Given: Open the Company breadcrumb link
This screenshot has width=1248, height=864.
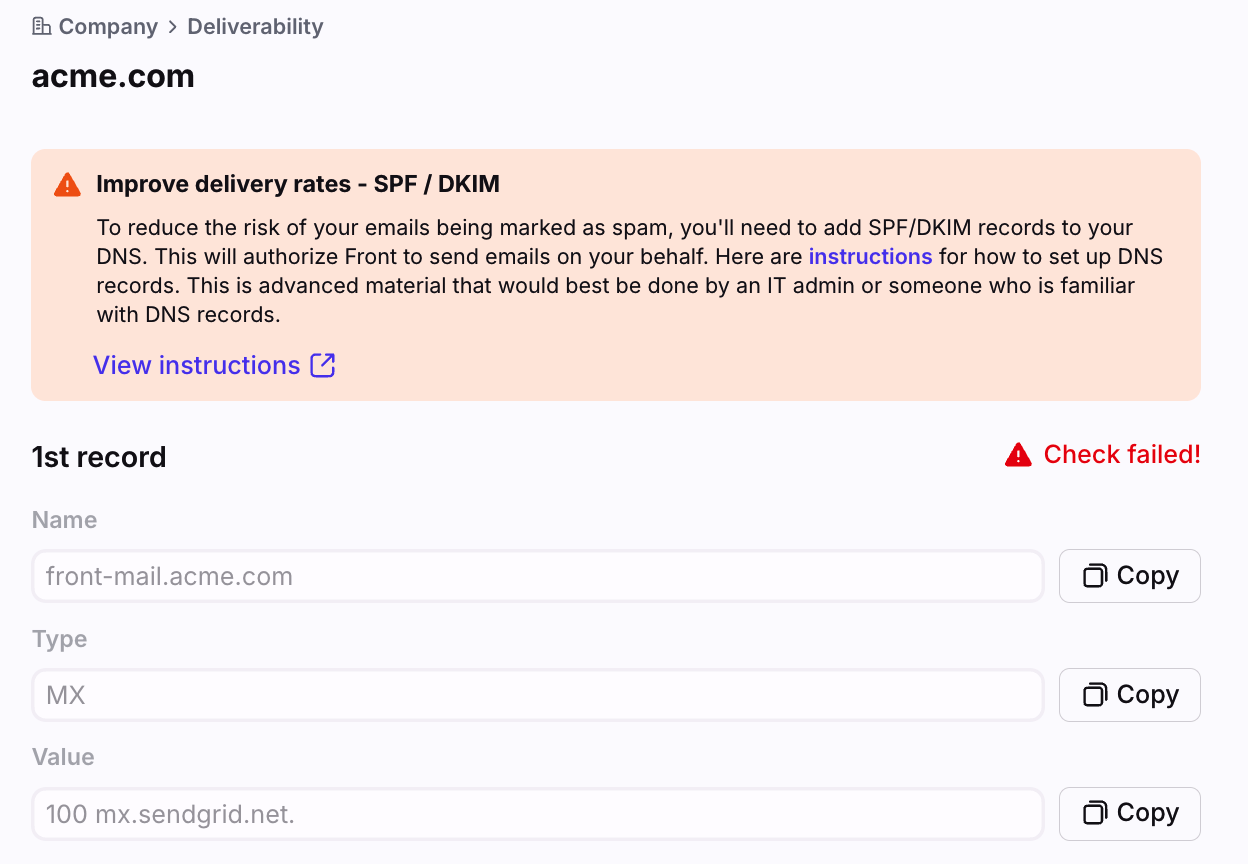Looking at the screenshot, I should coord(108,26).
